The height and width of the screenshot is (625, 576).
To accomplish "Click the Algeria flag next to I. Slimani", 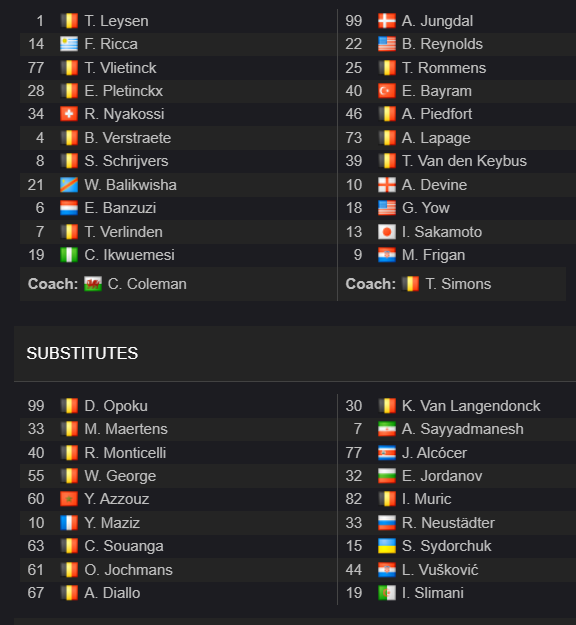I will (387, 593).
